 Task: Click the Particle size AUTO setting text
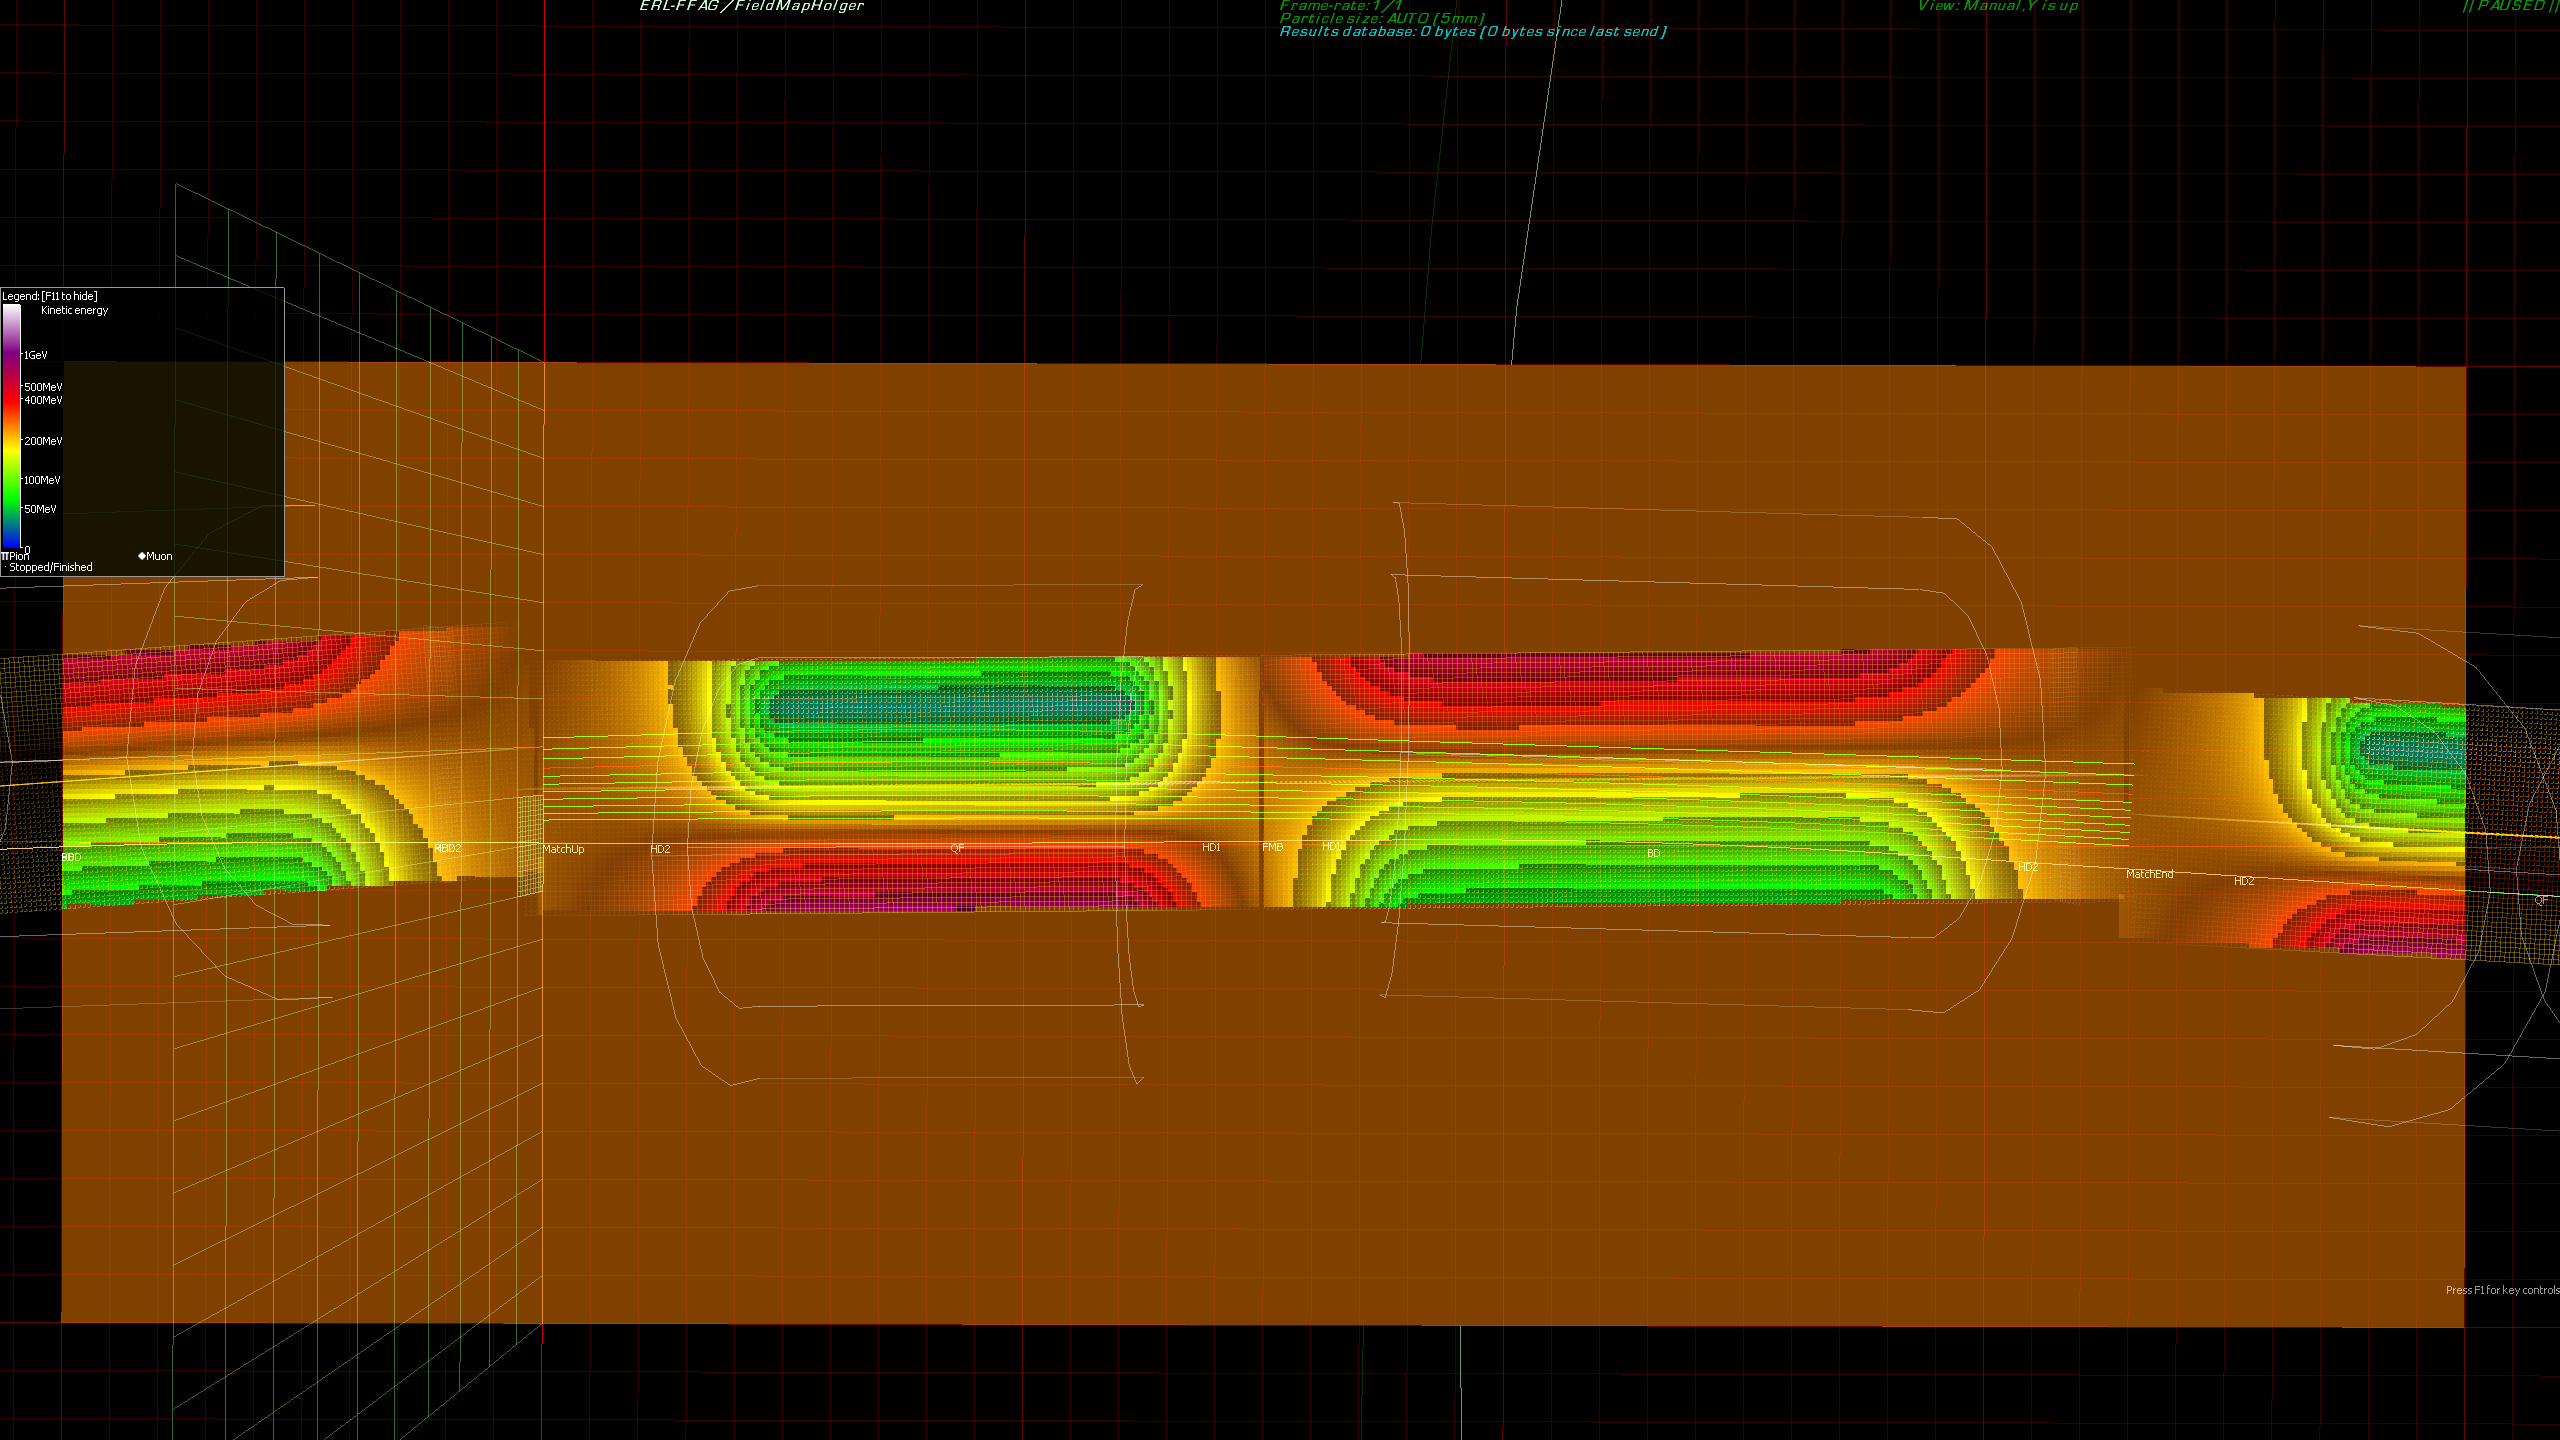coord(1381,18)
